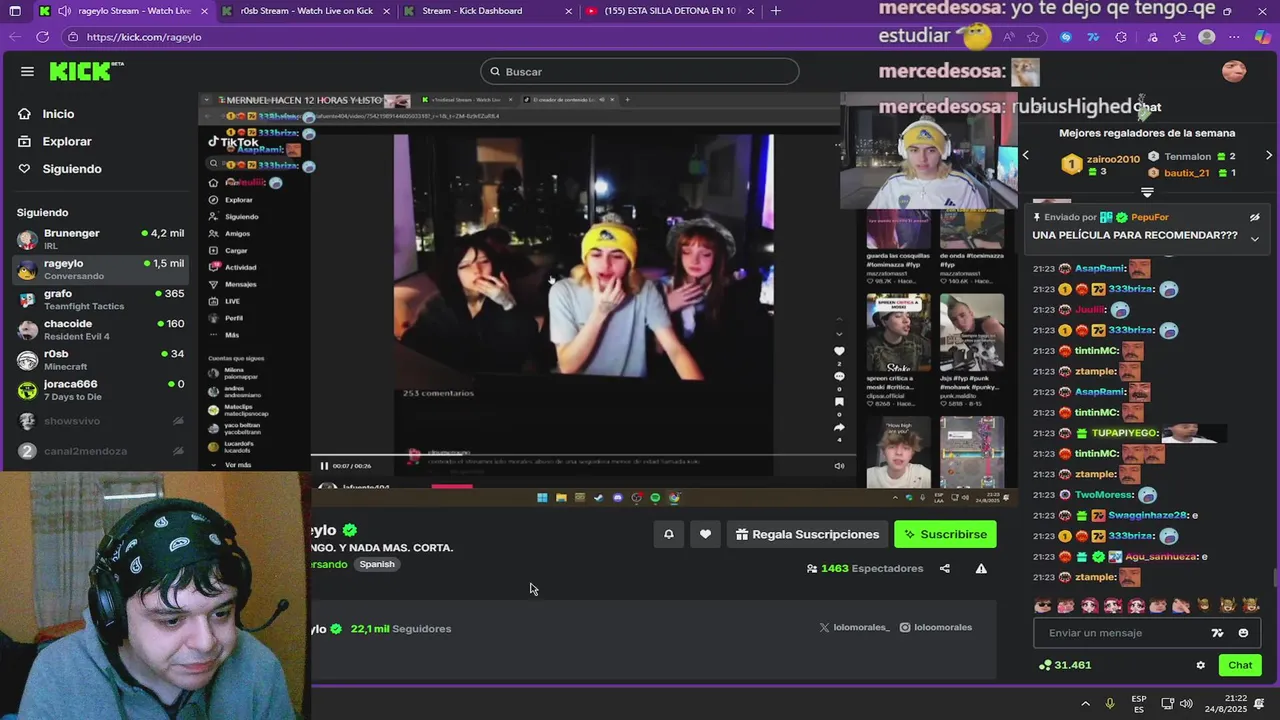The image size is (1280, 720).
Task: Go to previous leaderboard with left arrow
Action: 1025,155
